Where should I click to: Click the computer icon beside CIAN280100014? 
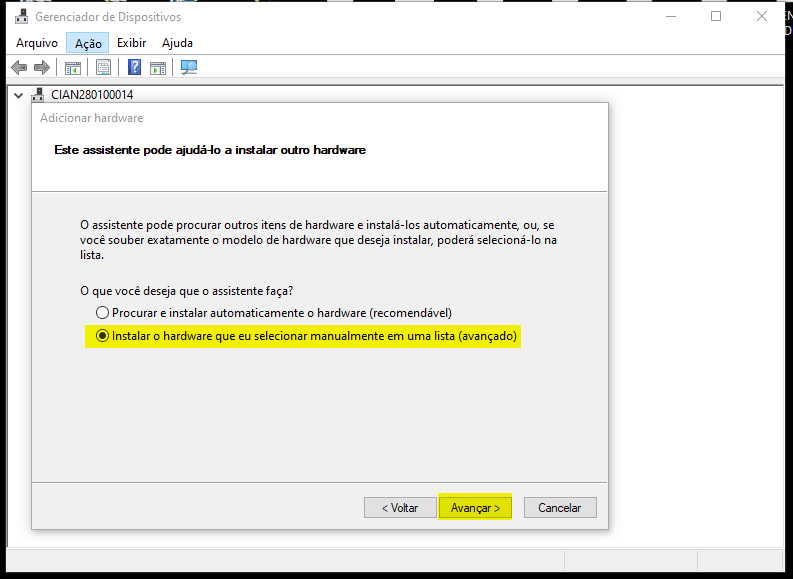point(38,95)
